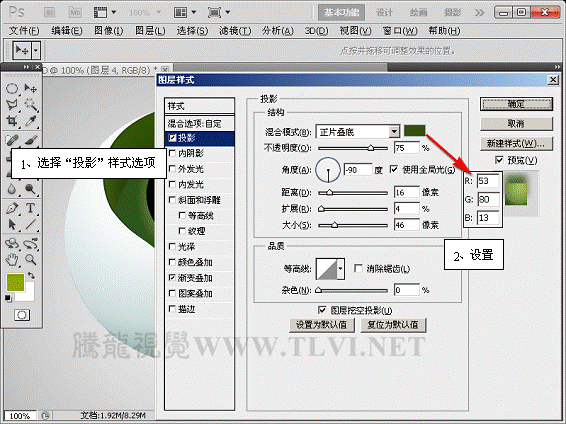Open Mini Bridge with Mb icon
This screenshot has height=424, width=566.
pos(75,12)
